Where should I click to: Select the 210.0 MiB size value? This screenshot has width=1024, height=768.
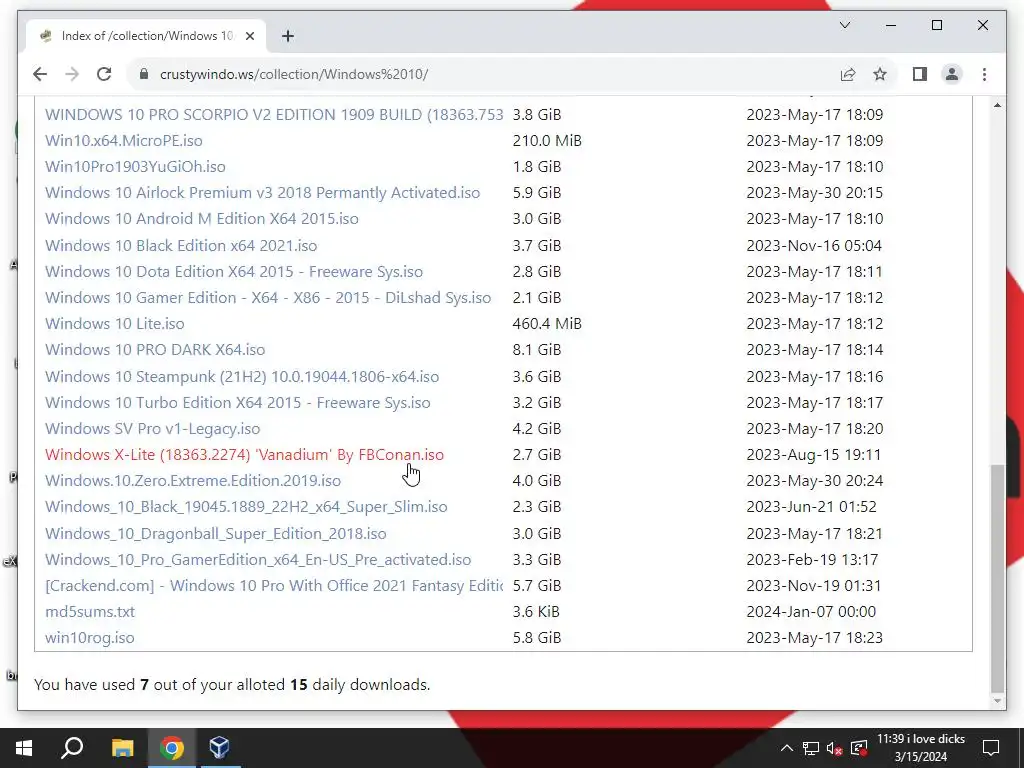[x=547, y=140]
